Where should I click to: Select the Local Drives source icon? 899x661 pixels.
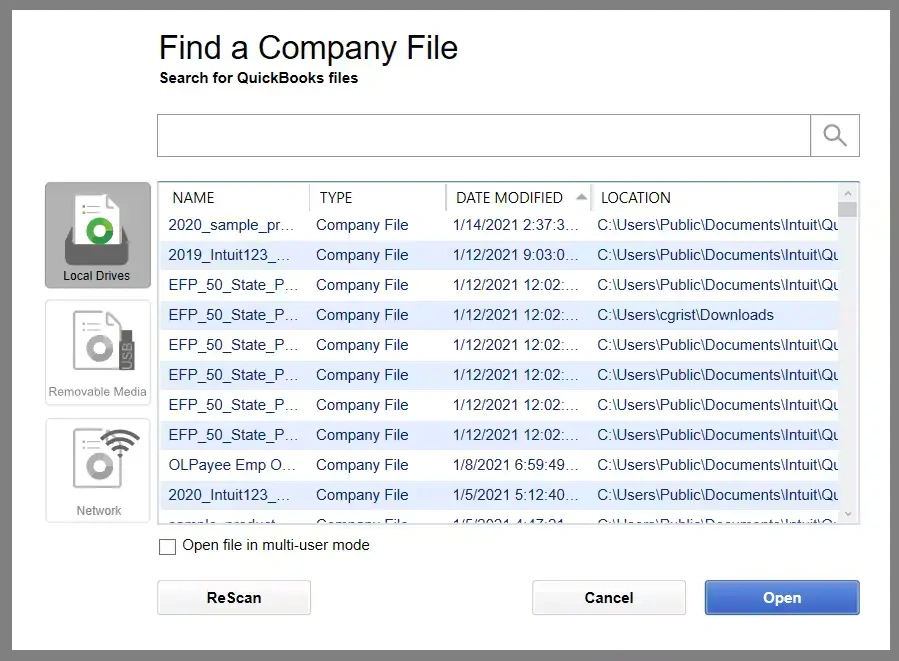click(97, 234)
